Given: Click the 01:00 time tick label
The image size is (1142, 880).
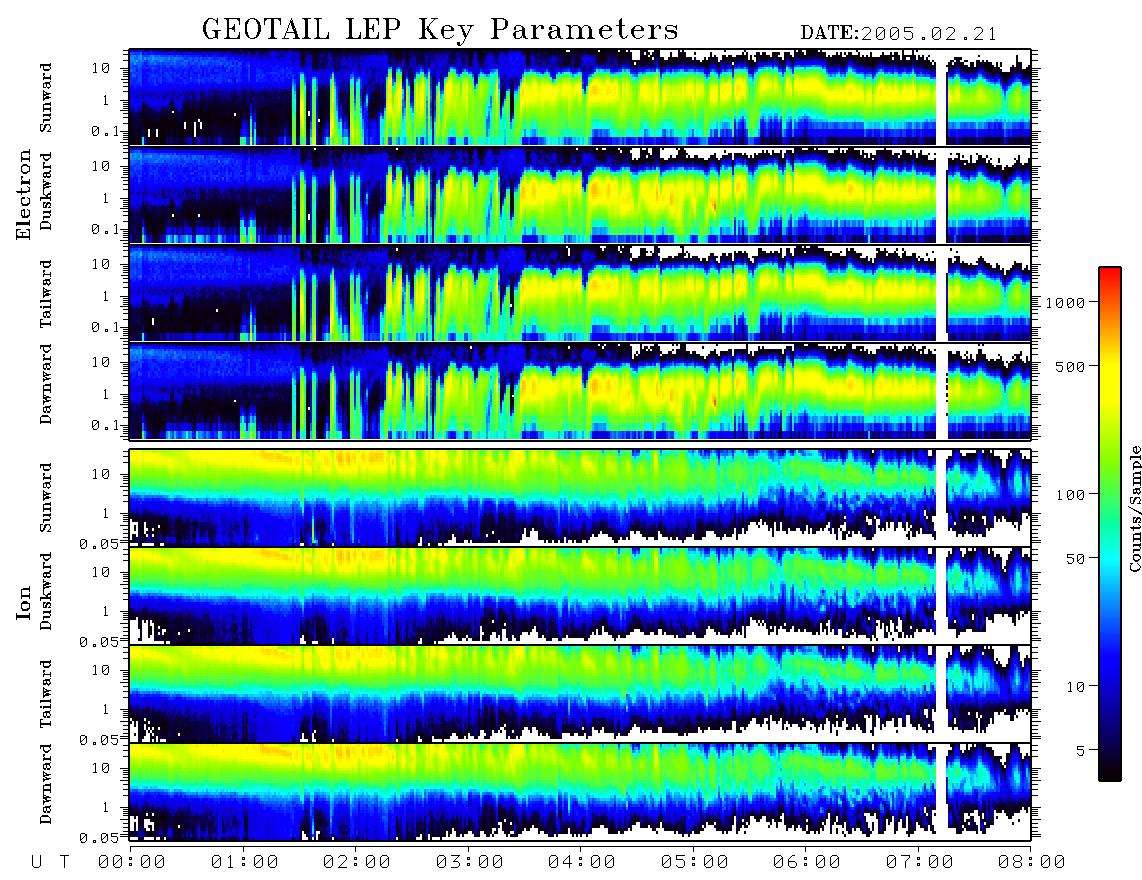Looking at the screenshot, I should pos(245,862).
